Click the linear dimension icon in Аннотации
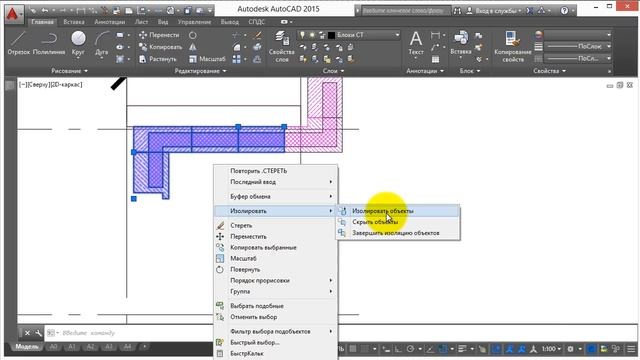This screenshot has height=360, width=640. tap(436, 35)
